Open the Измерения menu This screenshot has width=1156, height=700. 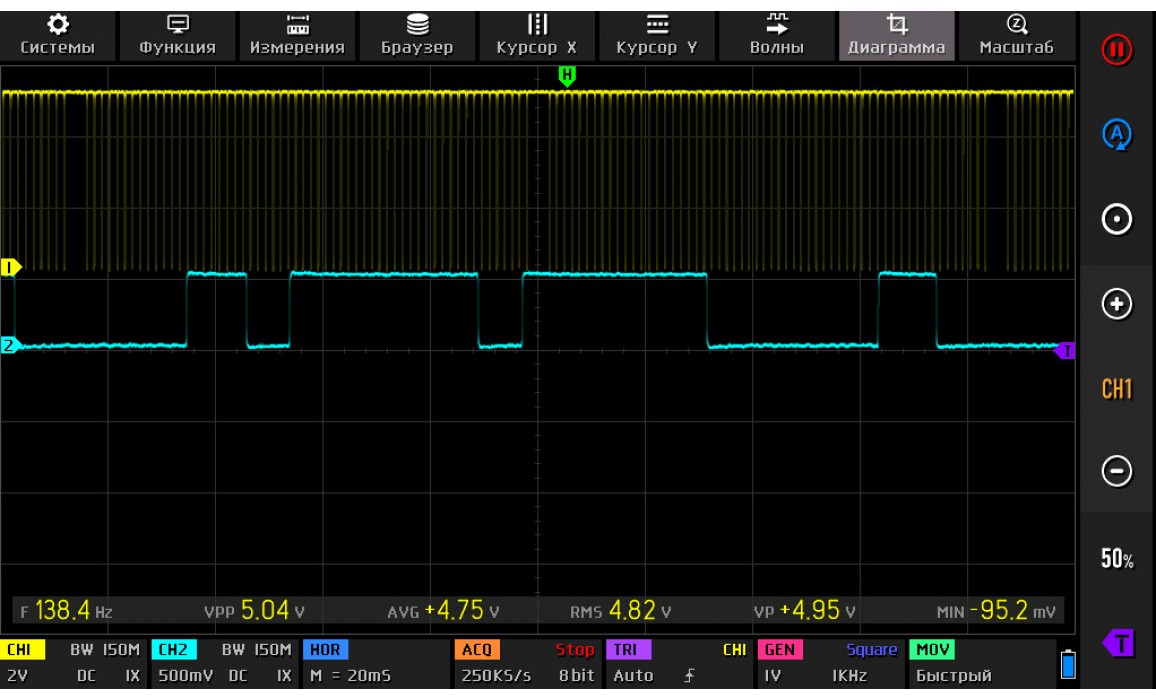299,33
